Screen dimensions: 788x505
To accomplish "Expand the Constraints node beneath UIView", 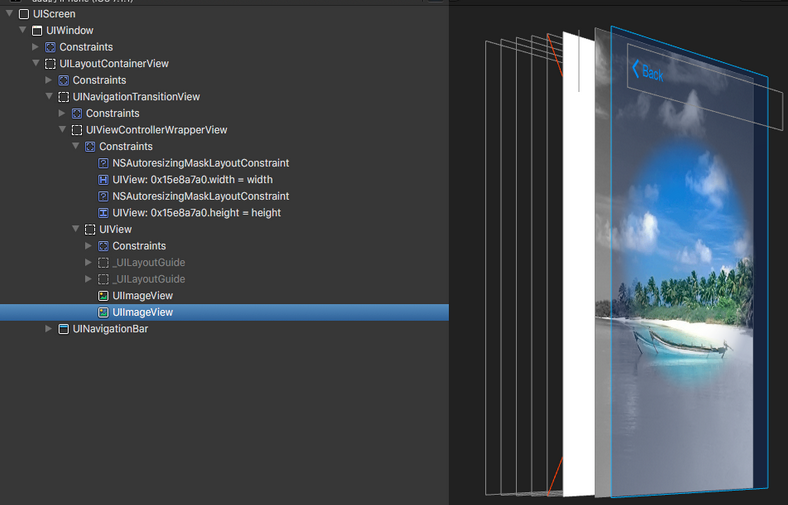I will point(88,246).
